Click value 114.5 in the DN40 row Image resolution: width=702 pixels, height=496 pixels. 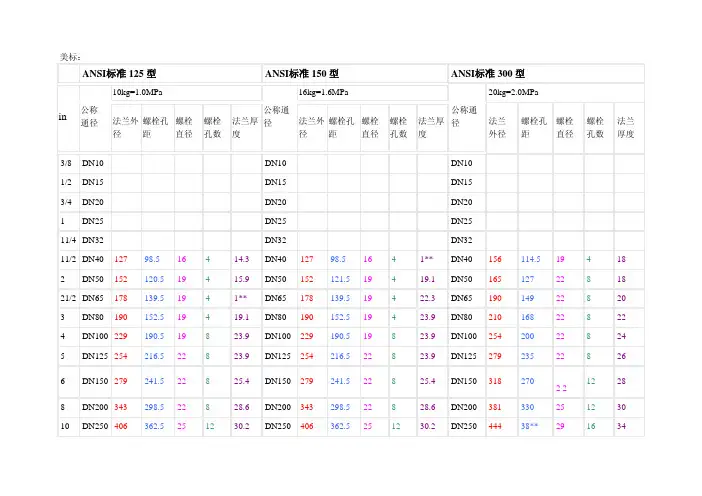tap(533, 259)
